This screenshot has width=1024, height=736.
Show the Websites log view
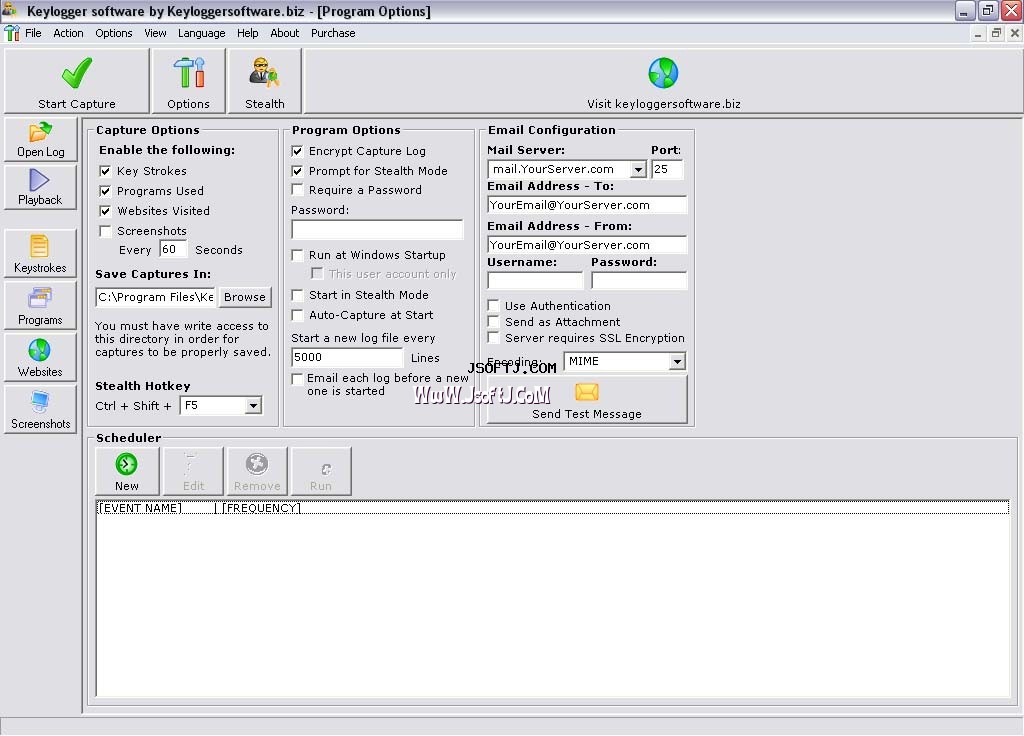tap(40, 358)
